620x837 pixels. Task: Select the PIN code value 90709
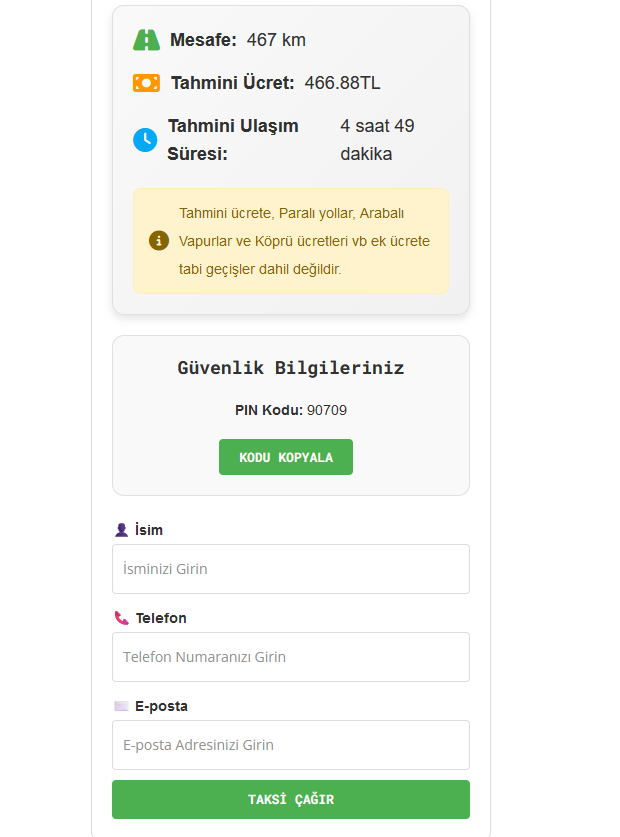327,410
